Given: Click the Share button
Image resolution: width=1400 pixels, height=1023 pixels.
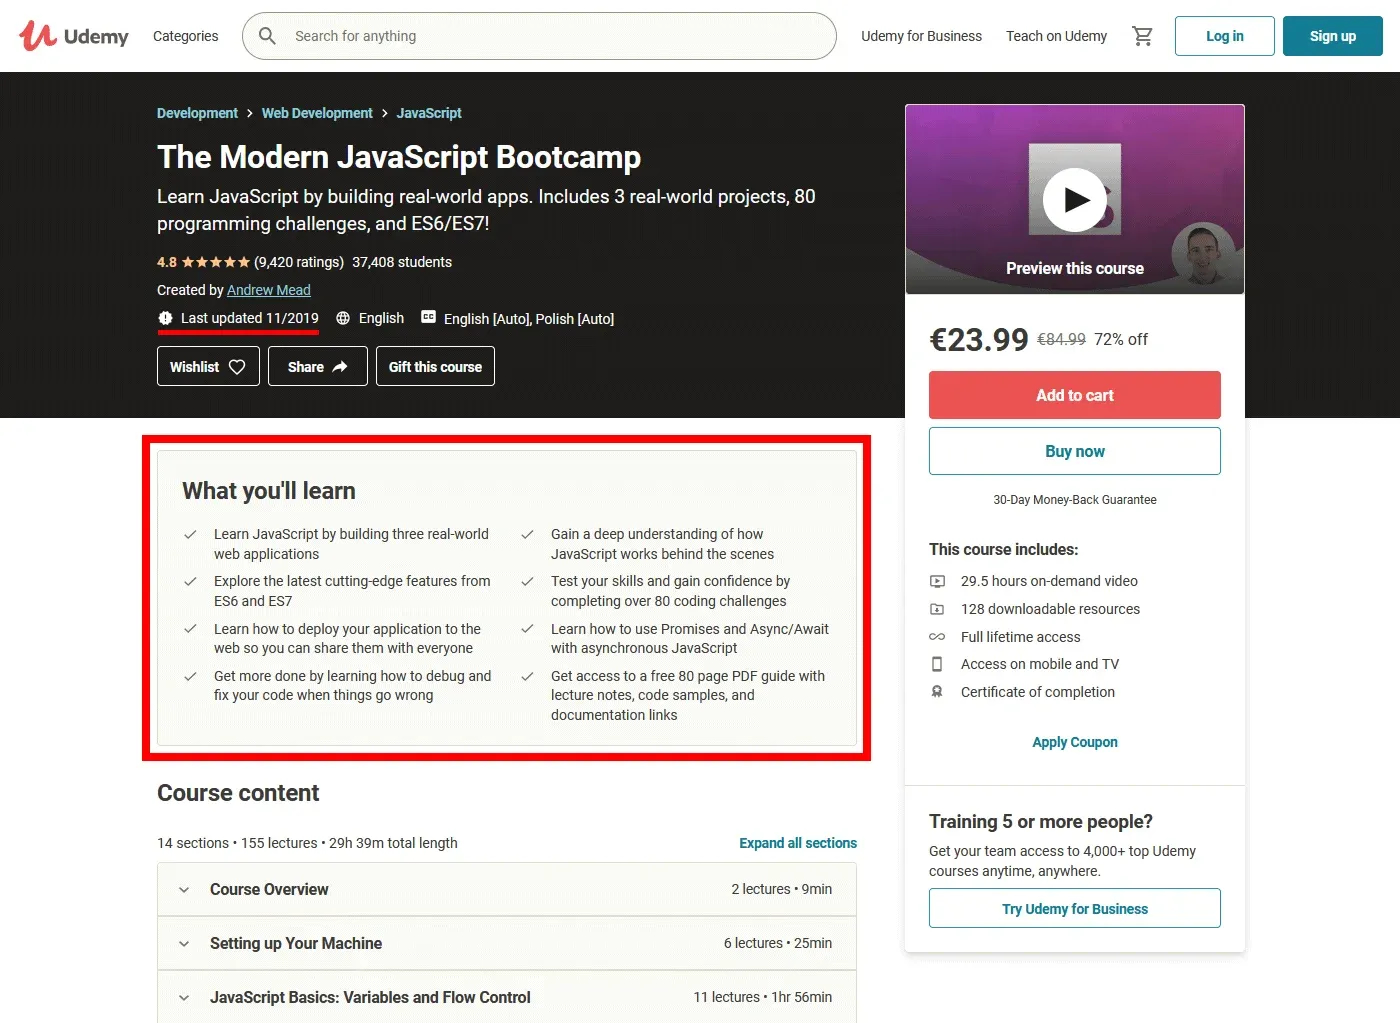Looking at the screenshot, I should pyautogui.click(x=318, y=366).
